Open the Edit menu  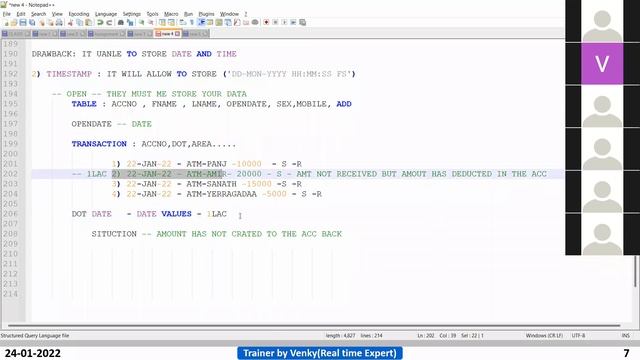(21, 14)
